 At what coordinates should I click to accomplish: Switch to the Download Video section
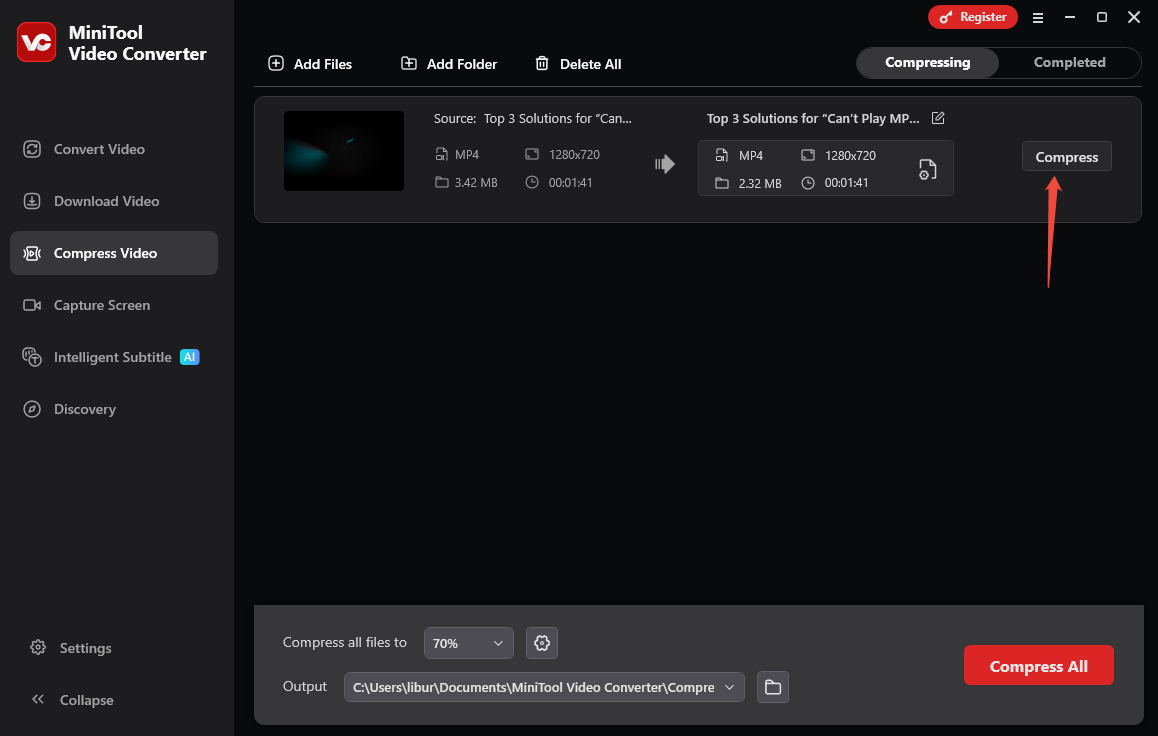click(106, 200)
